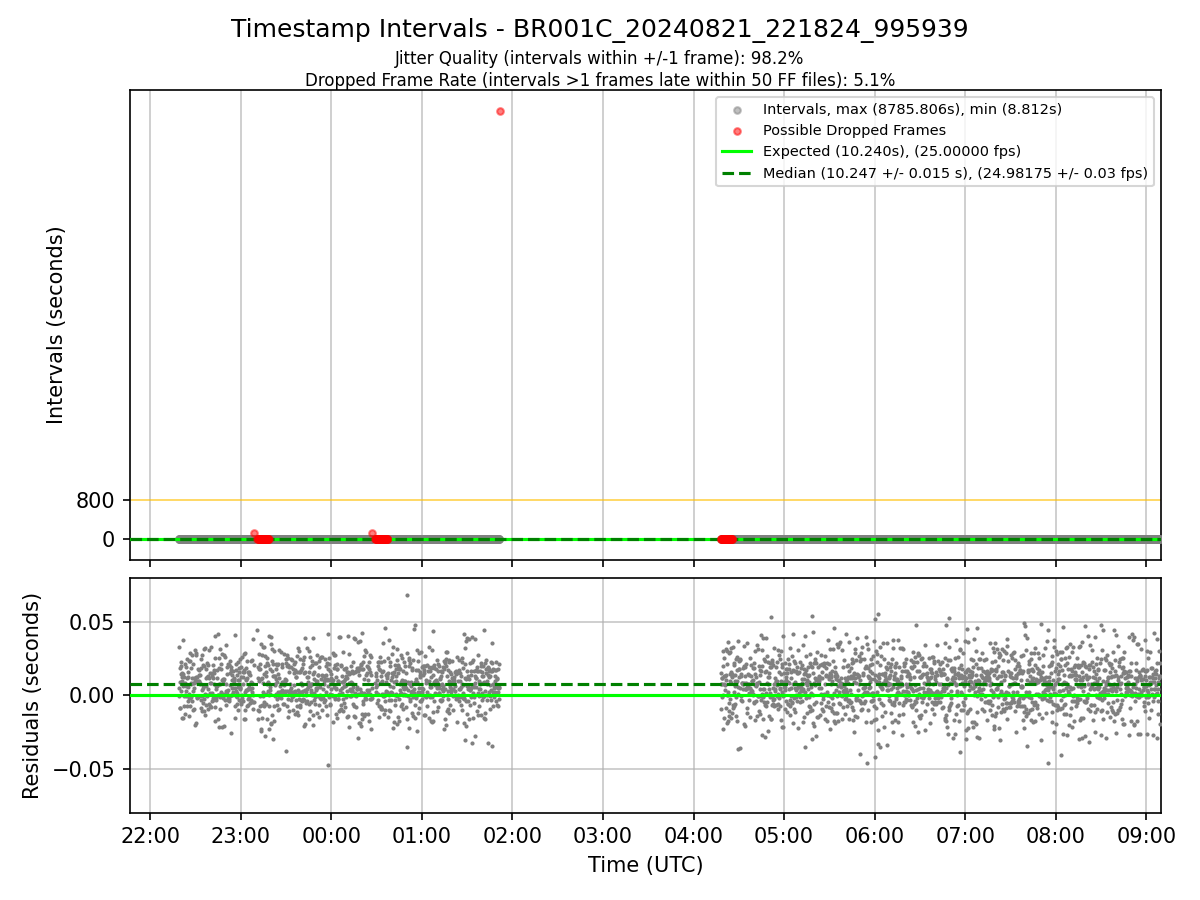Click the '00:00' x-axis tick label
The height and width of the screenshot is (900, 1200).
point(331,834)
